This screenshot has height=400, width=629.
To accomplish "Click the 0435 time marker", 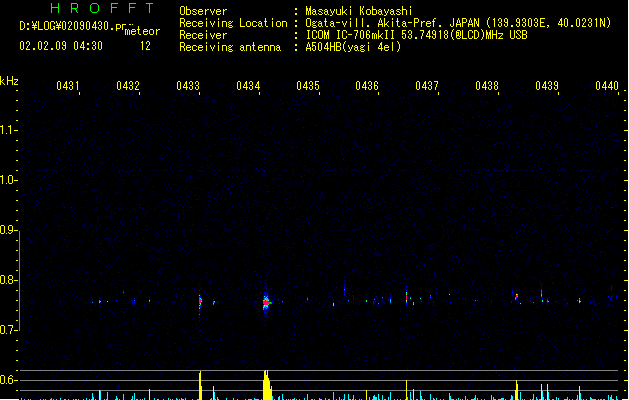I will pyautogui.click(x=308, y=86).
